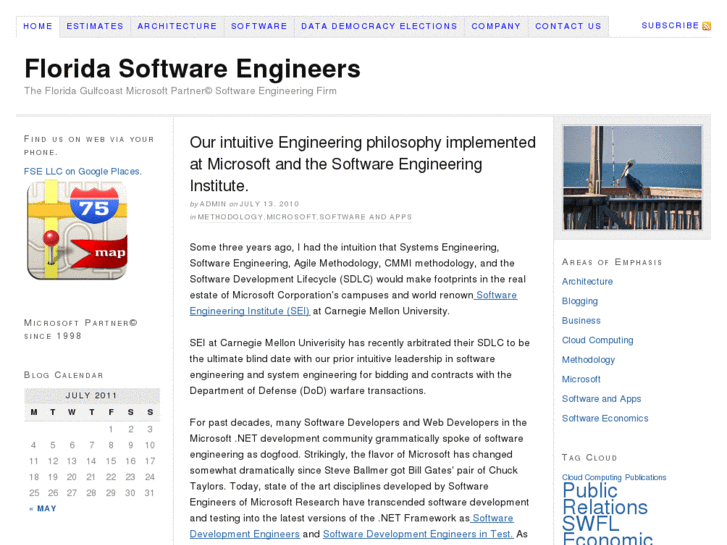This screenshot has width=727, height=545.
Task: Open the METHODOLOGY post category
Action: point(230,217)
